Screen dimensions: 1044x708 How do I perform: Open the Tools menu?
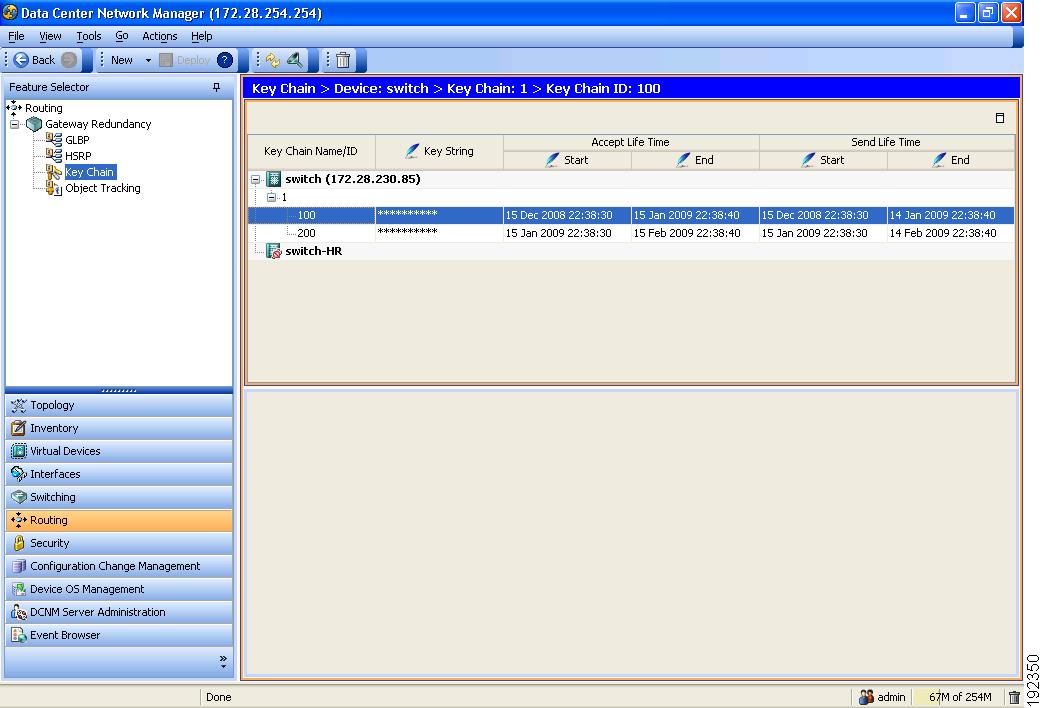tap(88, 36)
